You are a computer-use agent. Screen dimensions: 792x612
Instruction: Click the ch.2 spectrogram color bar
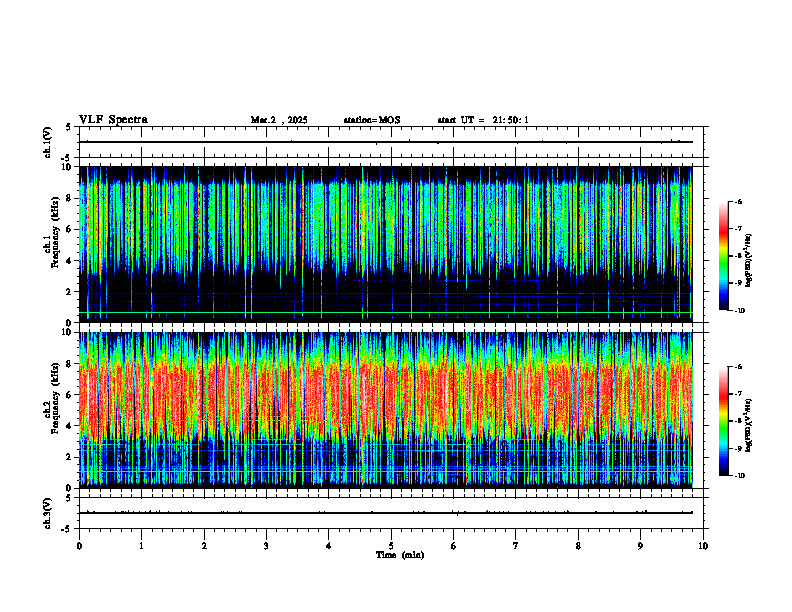click(723, 421)
